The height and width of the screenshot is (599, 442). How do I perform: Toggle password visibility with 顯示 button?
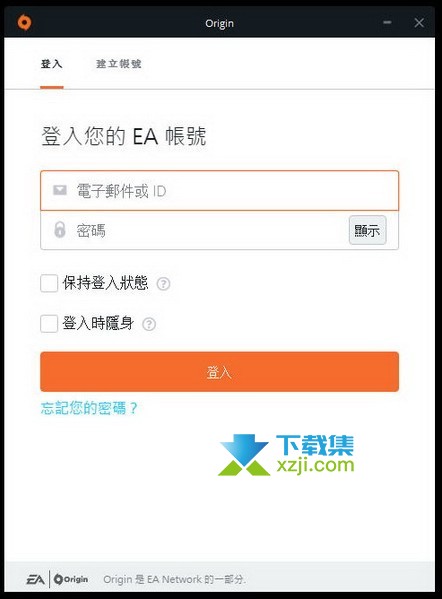click(367, 230)
